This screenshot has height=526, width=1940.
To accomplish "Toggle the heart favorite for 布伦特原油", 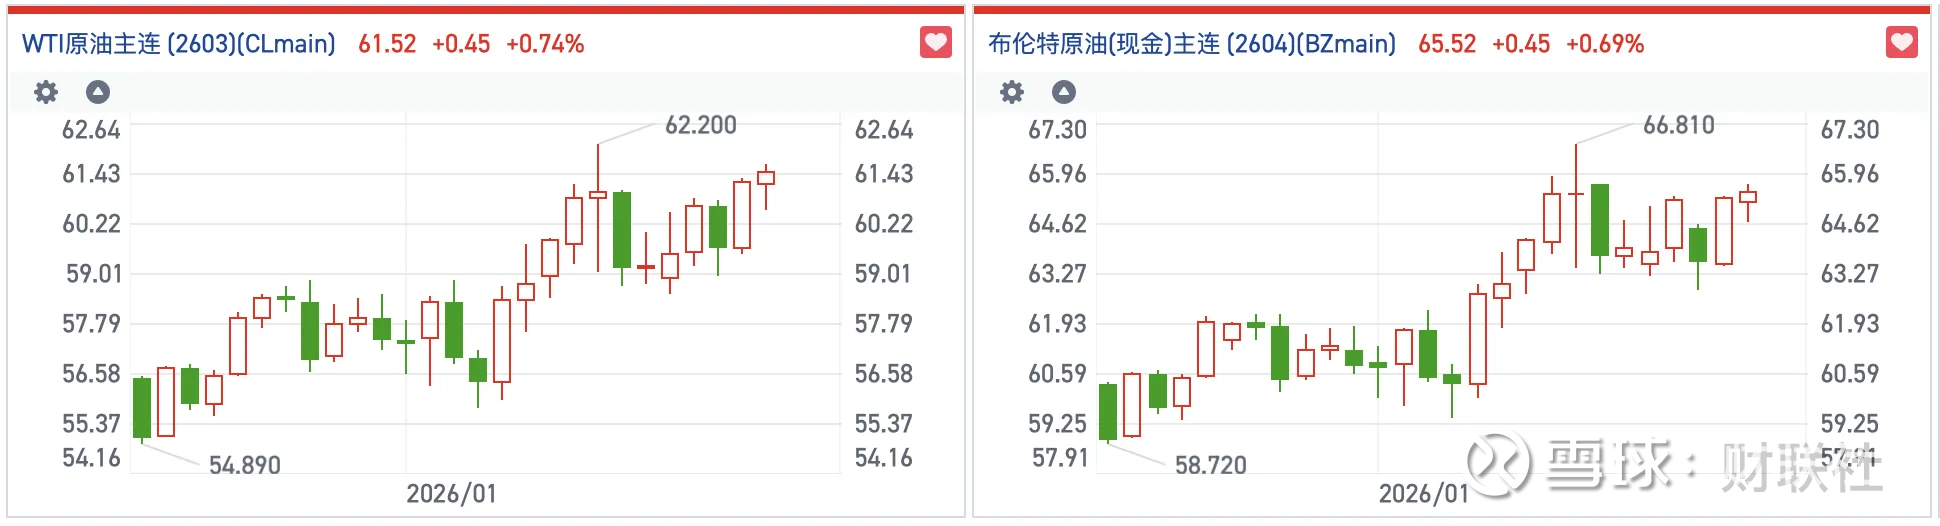I will (1901, 43).
